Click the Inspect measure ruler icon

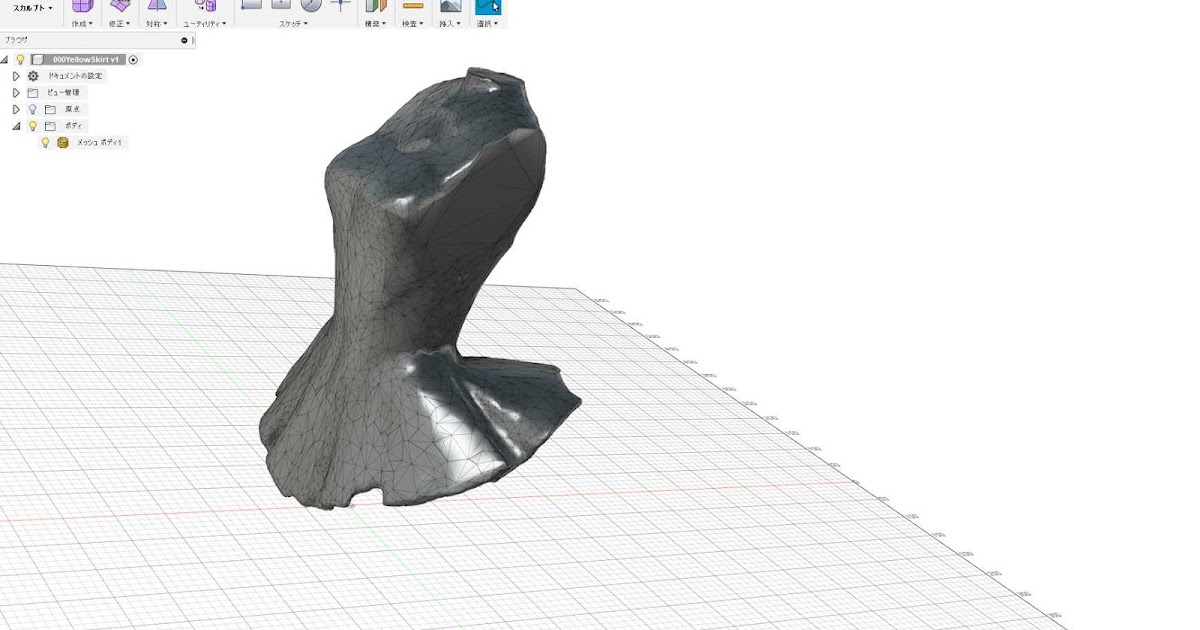[x=412, y=5]
